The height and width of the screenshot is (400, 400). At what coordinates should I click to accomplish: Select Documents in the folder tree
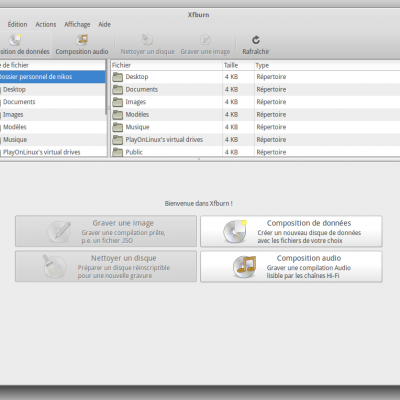(x=19, y=102)
